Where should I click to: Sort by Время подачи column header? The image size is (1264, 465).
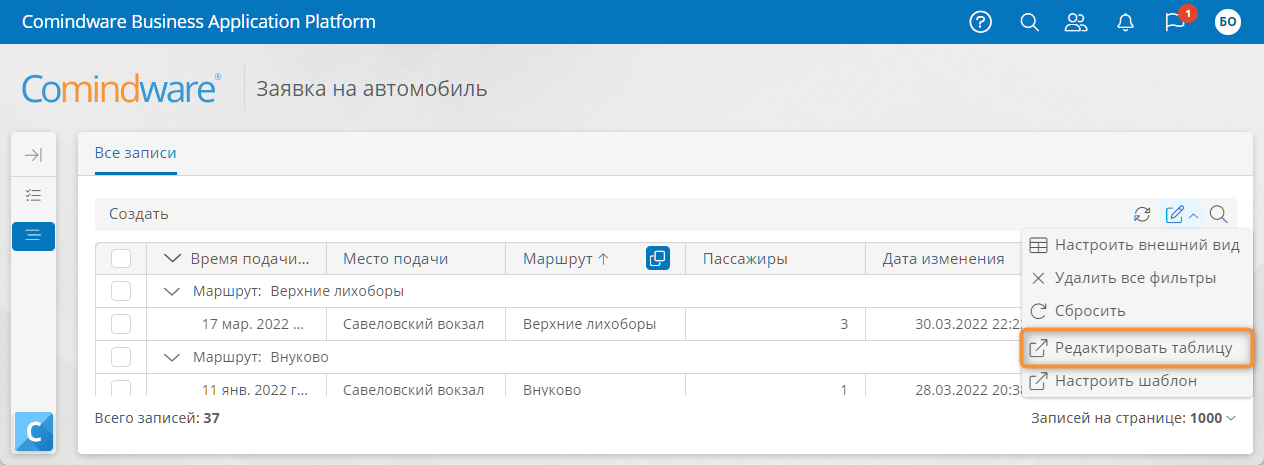[x=251, y=259]
